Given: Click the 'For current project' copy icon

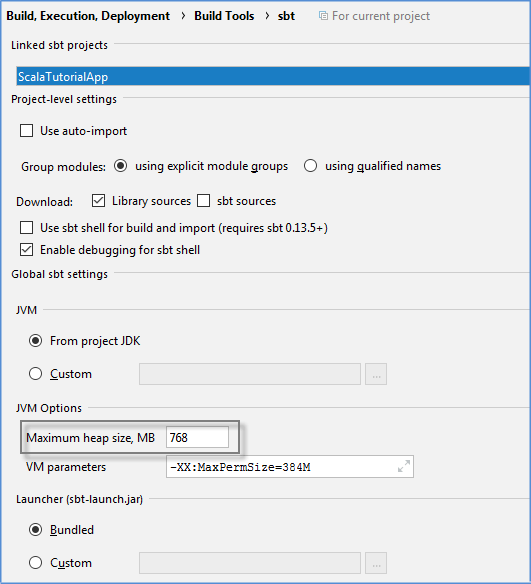Looking at the screenshot, I should (x=323, y=16).
